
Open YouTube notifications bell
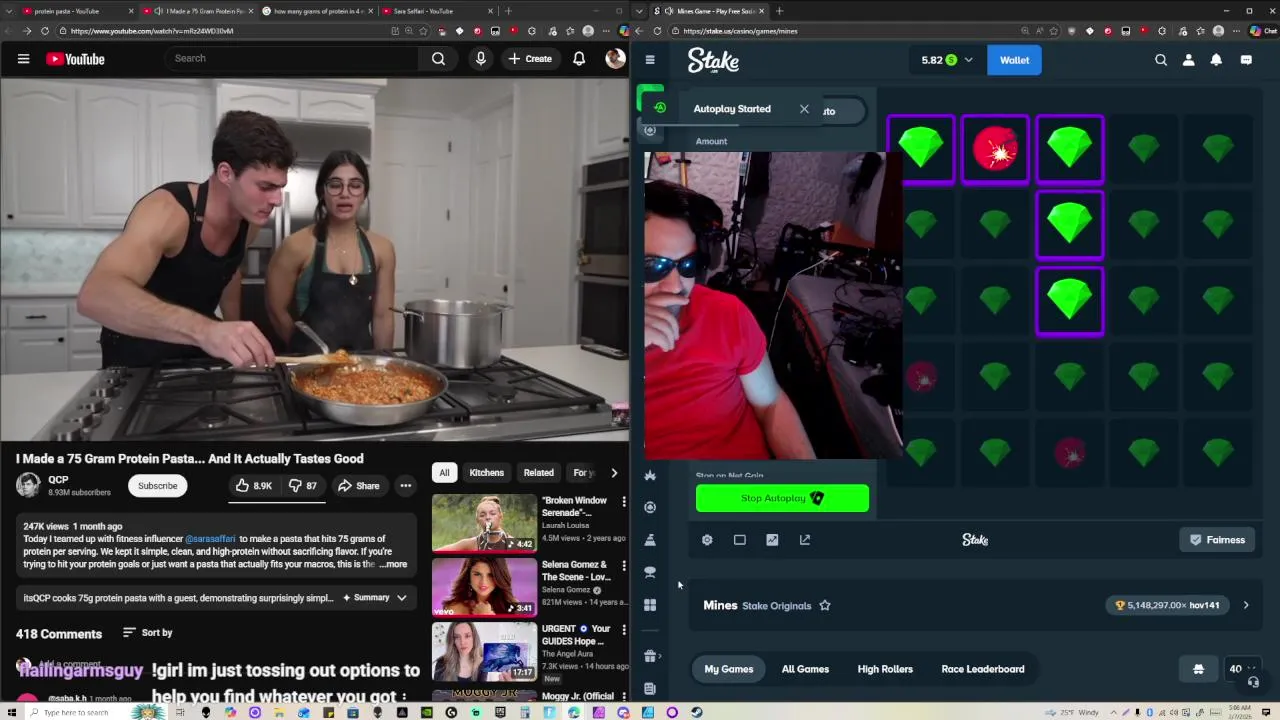coord(579,59)
